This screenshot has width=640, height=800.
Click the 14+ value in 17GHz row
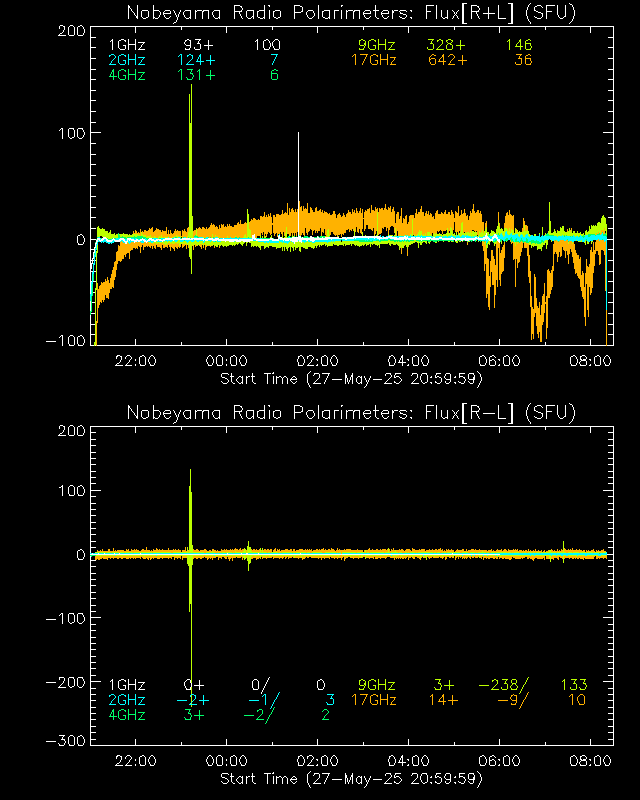444,699
